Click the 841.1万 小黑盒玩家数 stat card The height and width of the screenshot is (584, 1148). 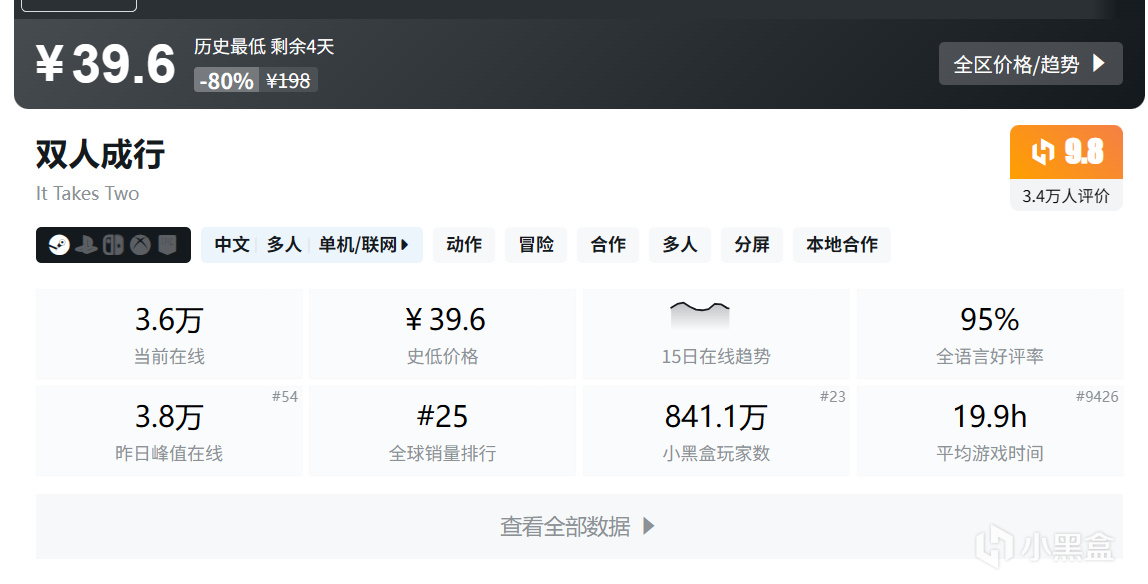point(716,431)
